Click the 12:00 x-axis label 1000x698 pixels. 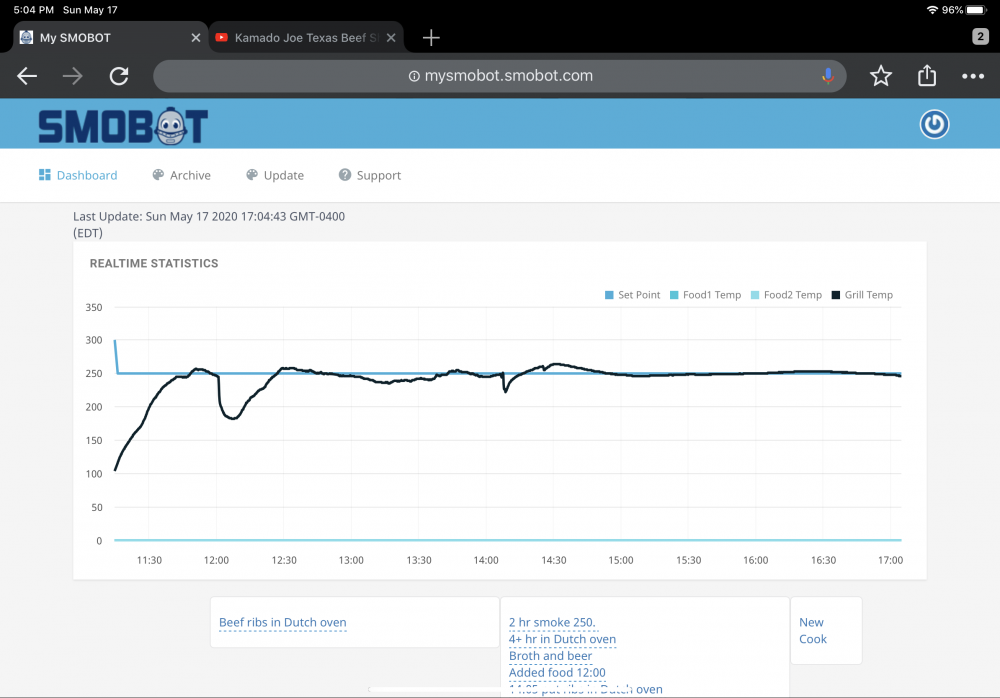click(x=216, y=560)
